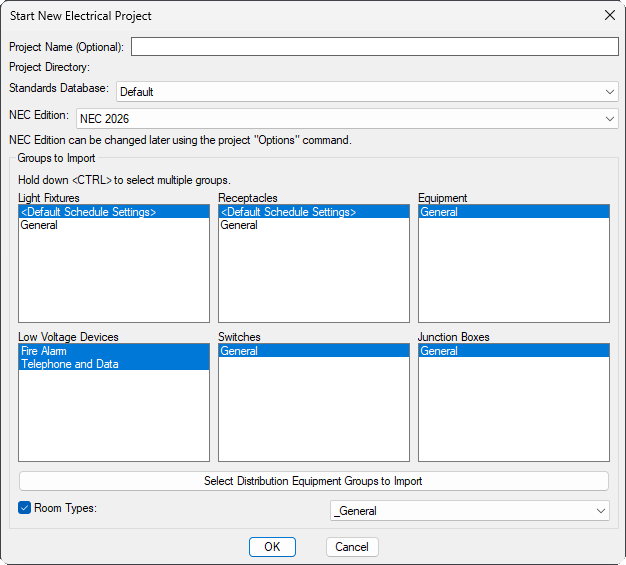Confirm with the OK button

272,547
